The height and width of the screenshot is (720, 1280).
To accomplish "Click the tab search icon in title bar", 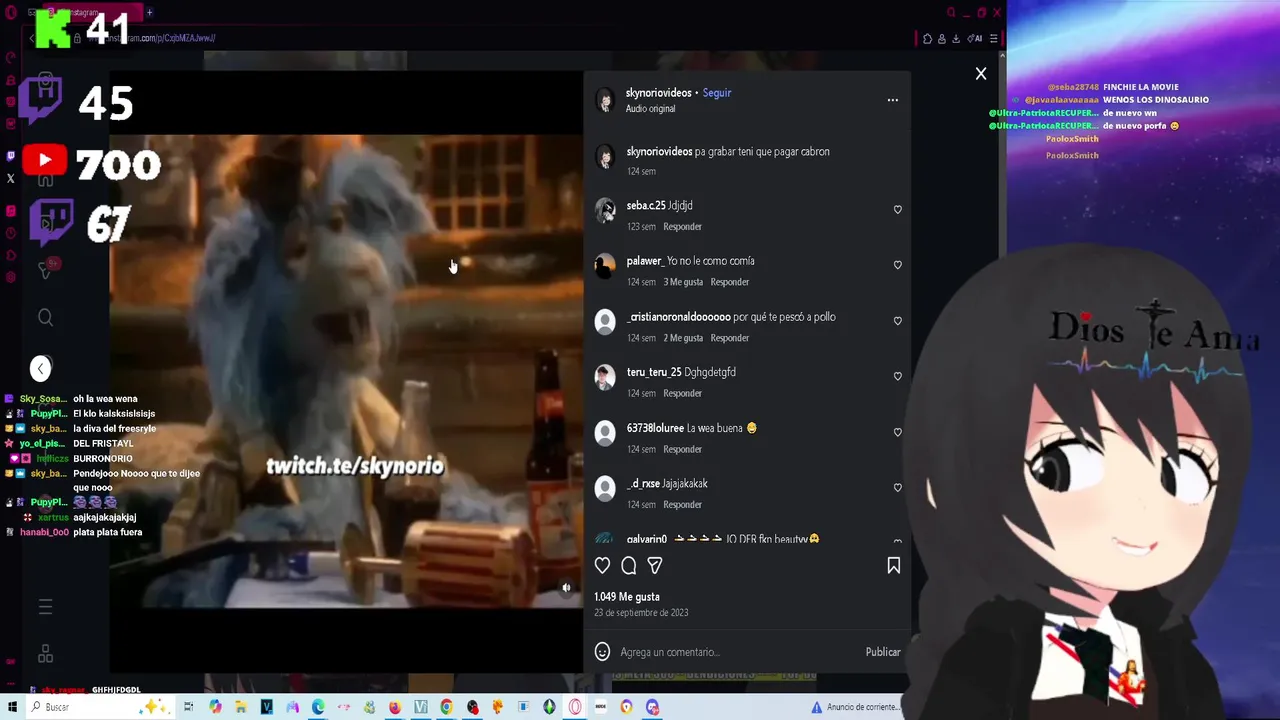I will pyautogui.click(x=951, y=12).
